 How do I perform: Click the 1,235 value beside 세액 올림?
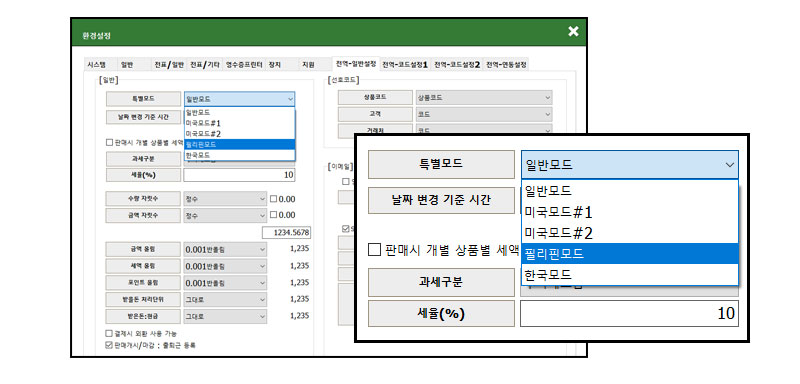click(x=299, y=266)
